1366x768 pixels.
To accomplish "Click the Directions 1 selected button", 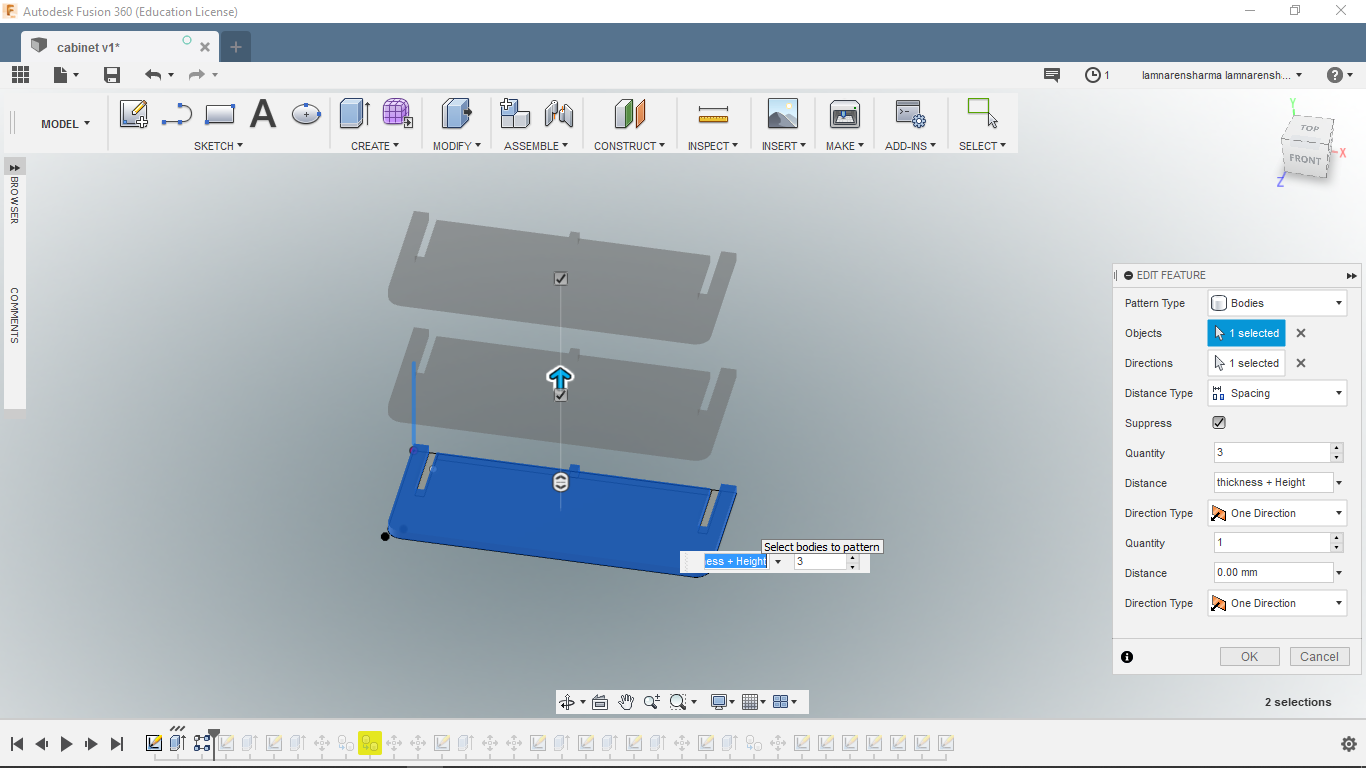I will [x=1247, y=363].
